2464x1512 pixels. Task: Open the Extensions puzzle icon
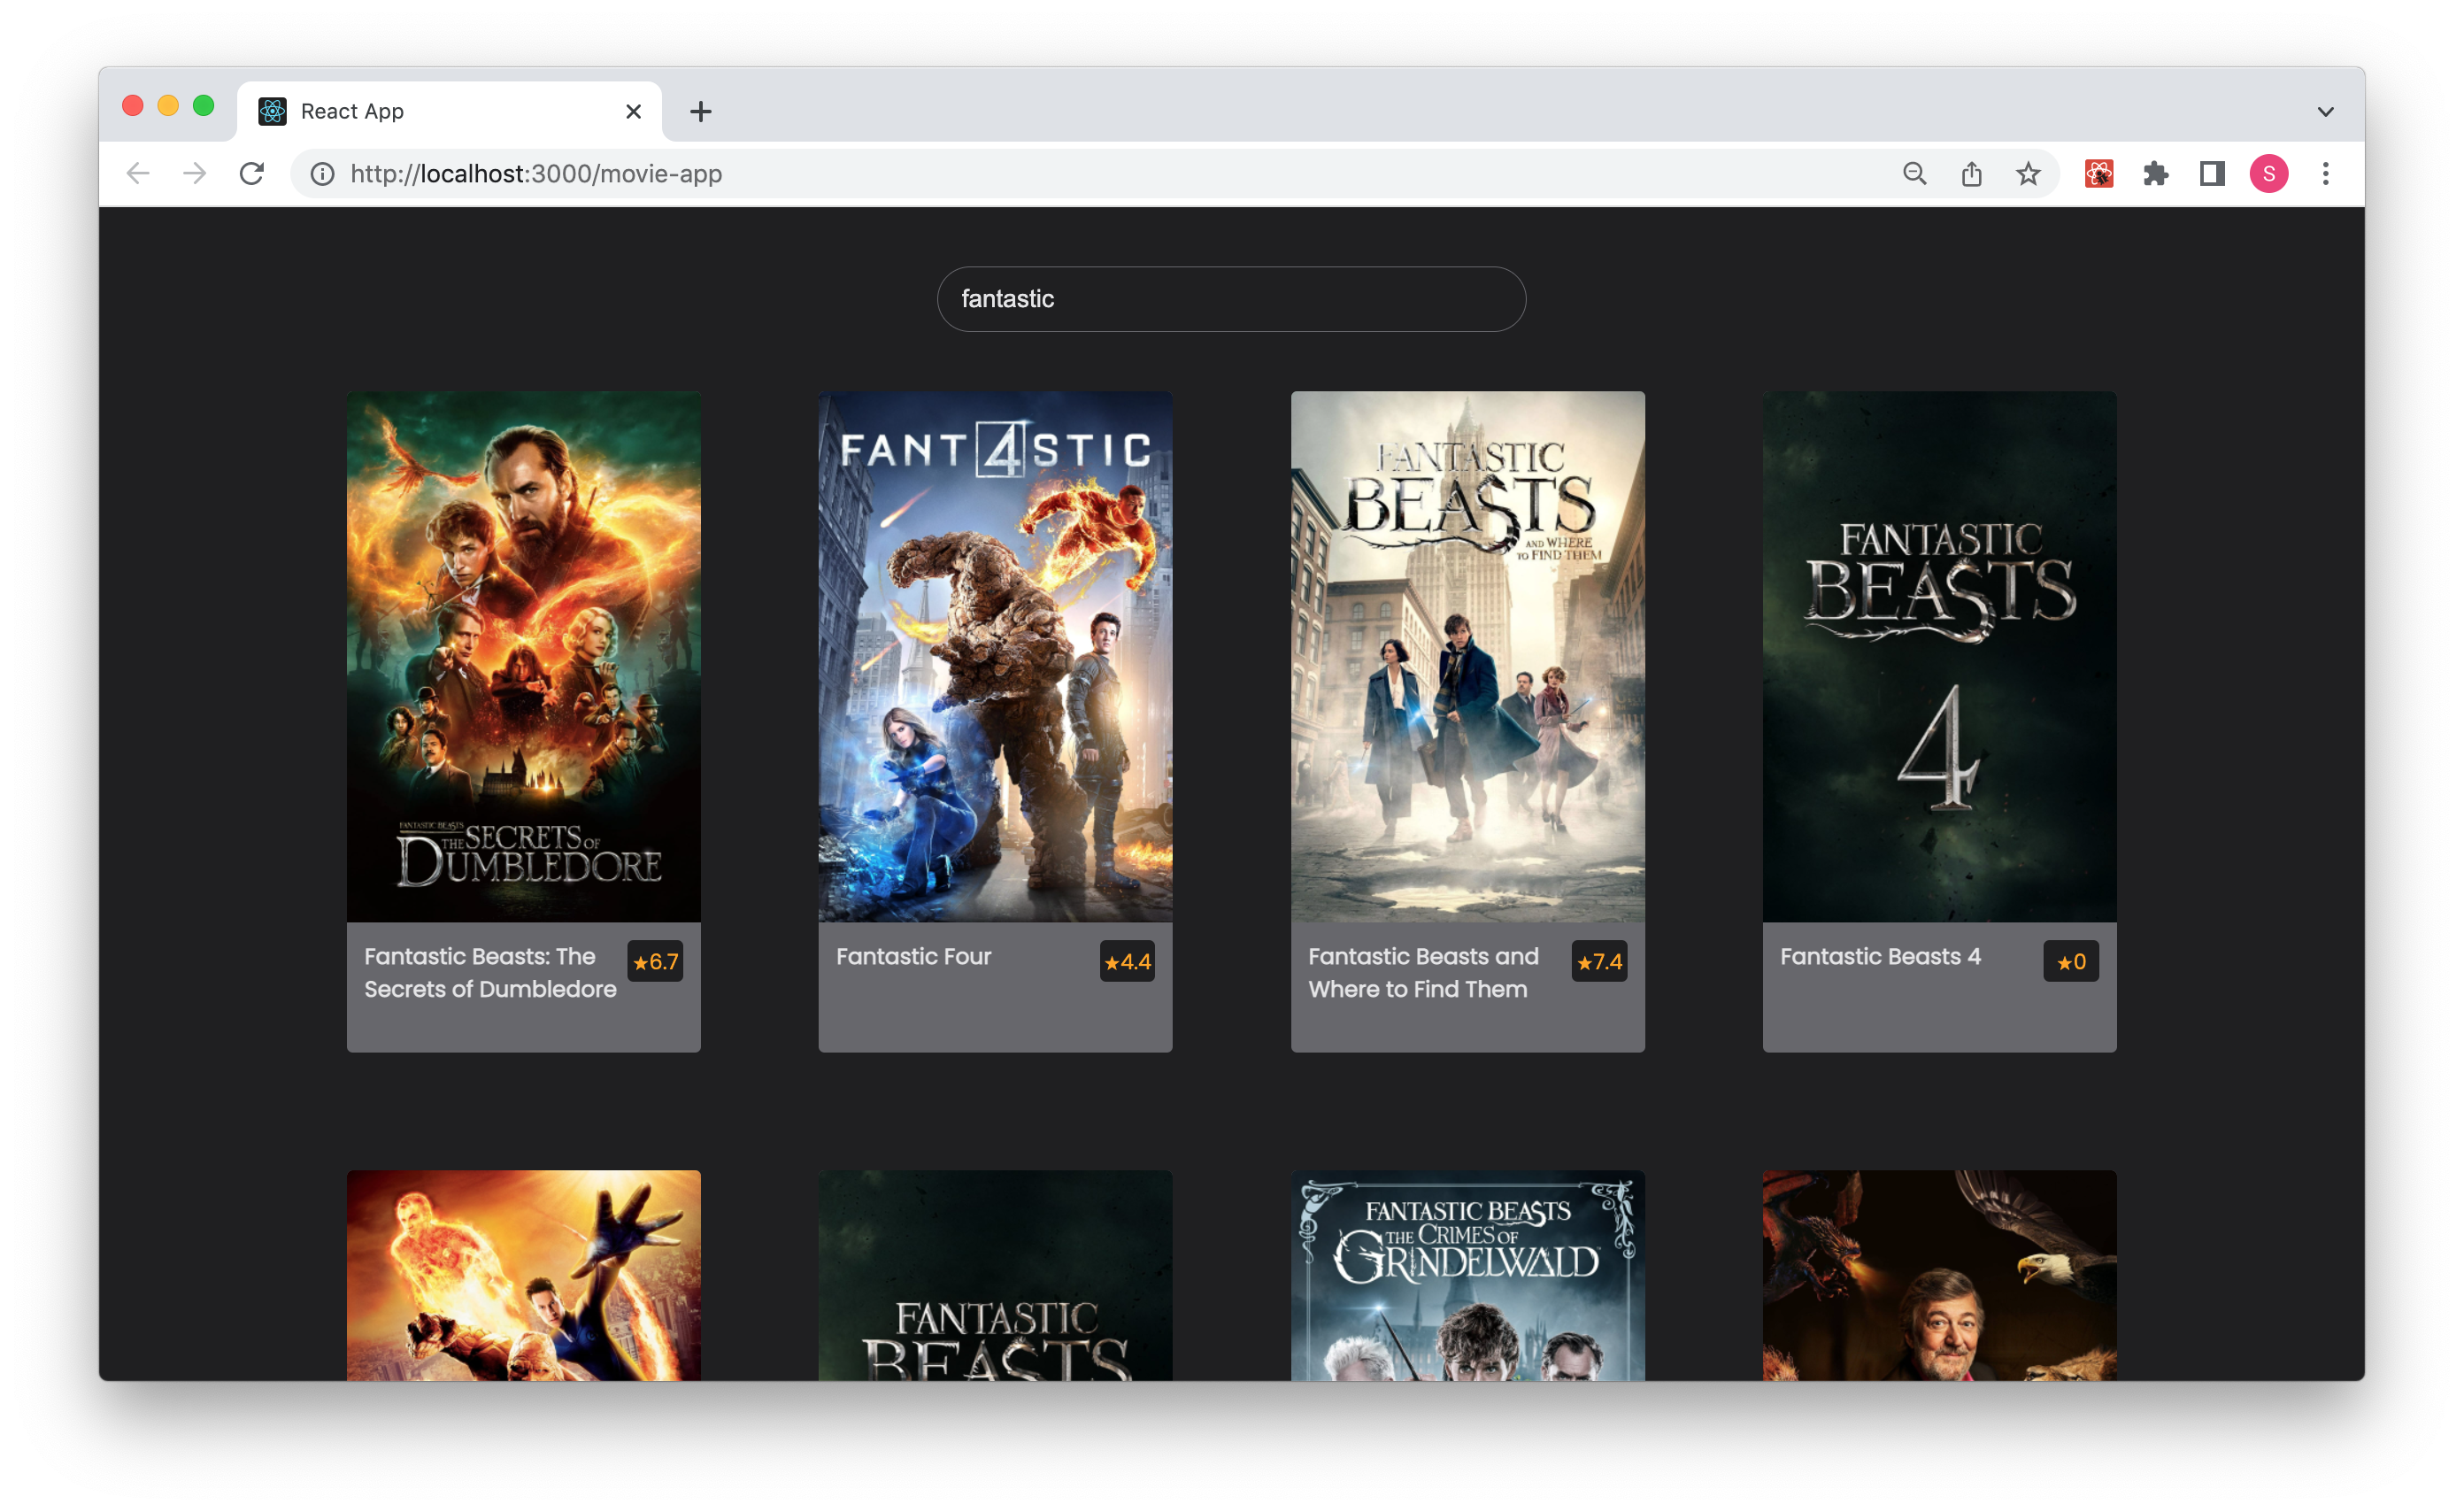pos(2156,174)
